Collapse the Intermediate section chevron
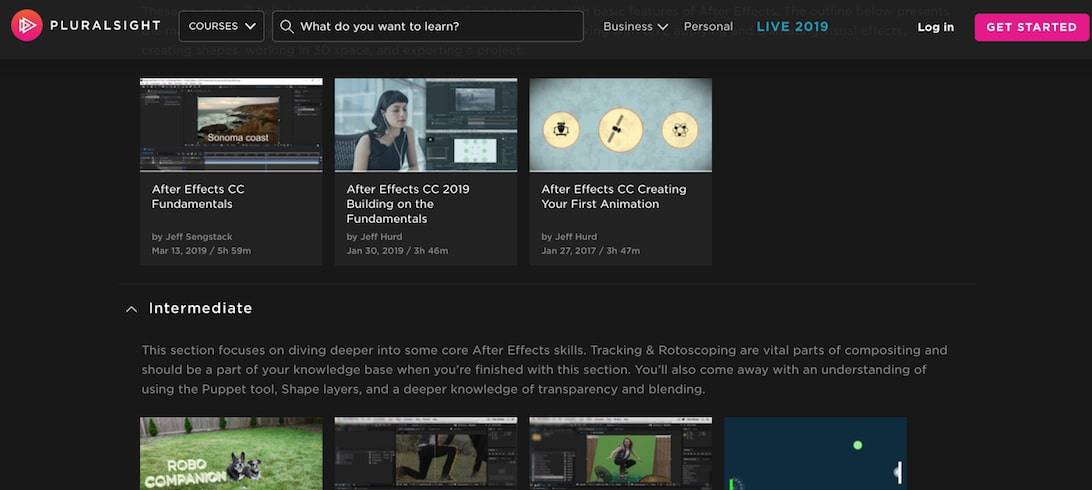Screen dimensions: 1092x490 (x=131, y=309)
